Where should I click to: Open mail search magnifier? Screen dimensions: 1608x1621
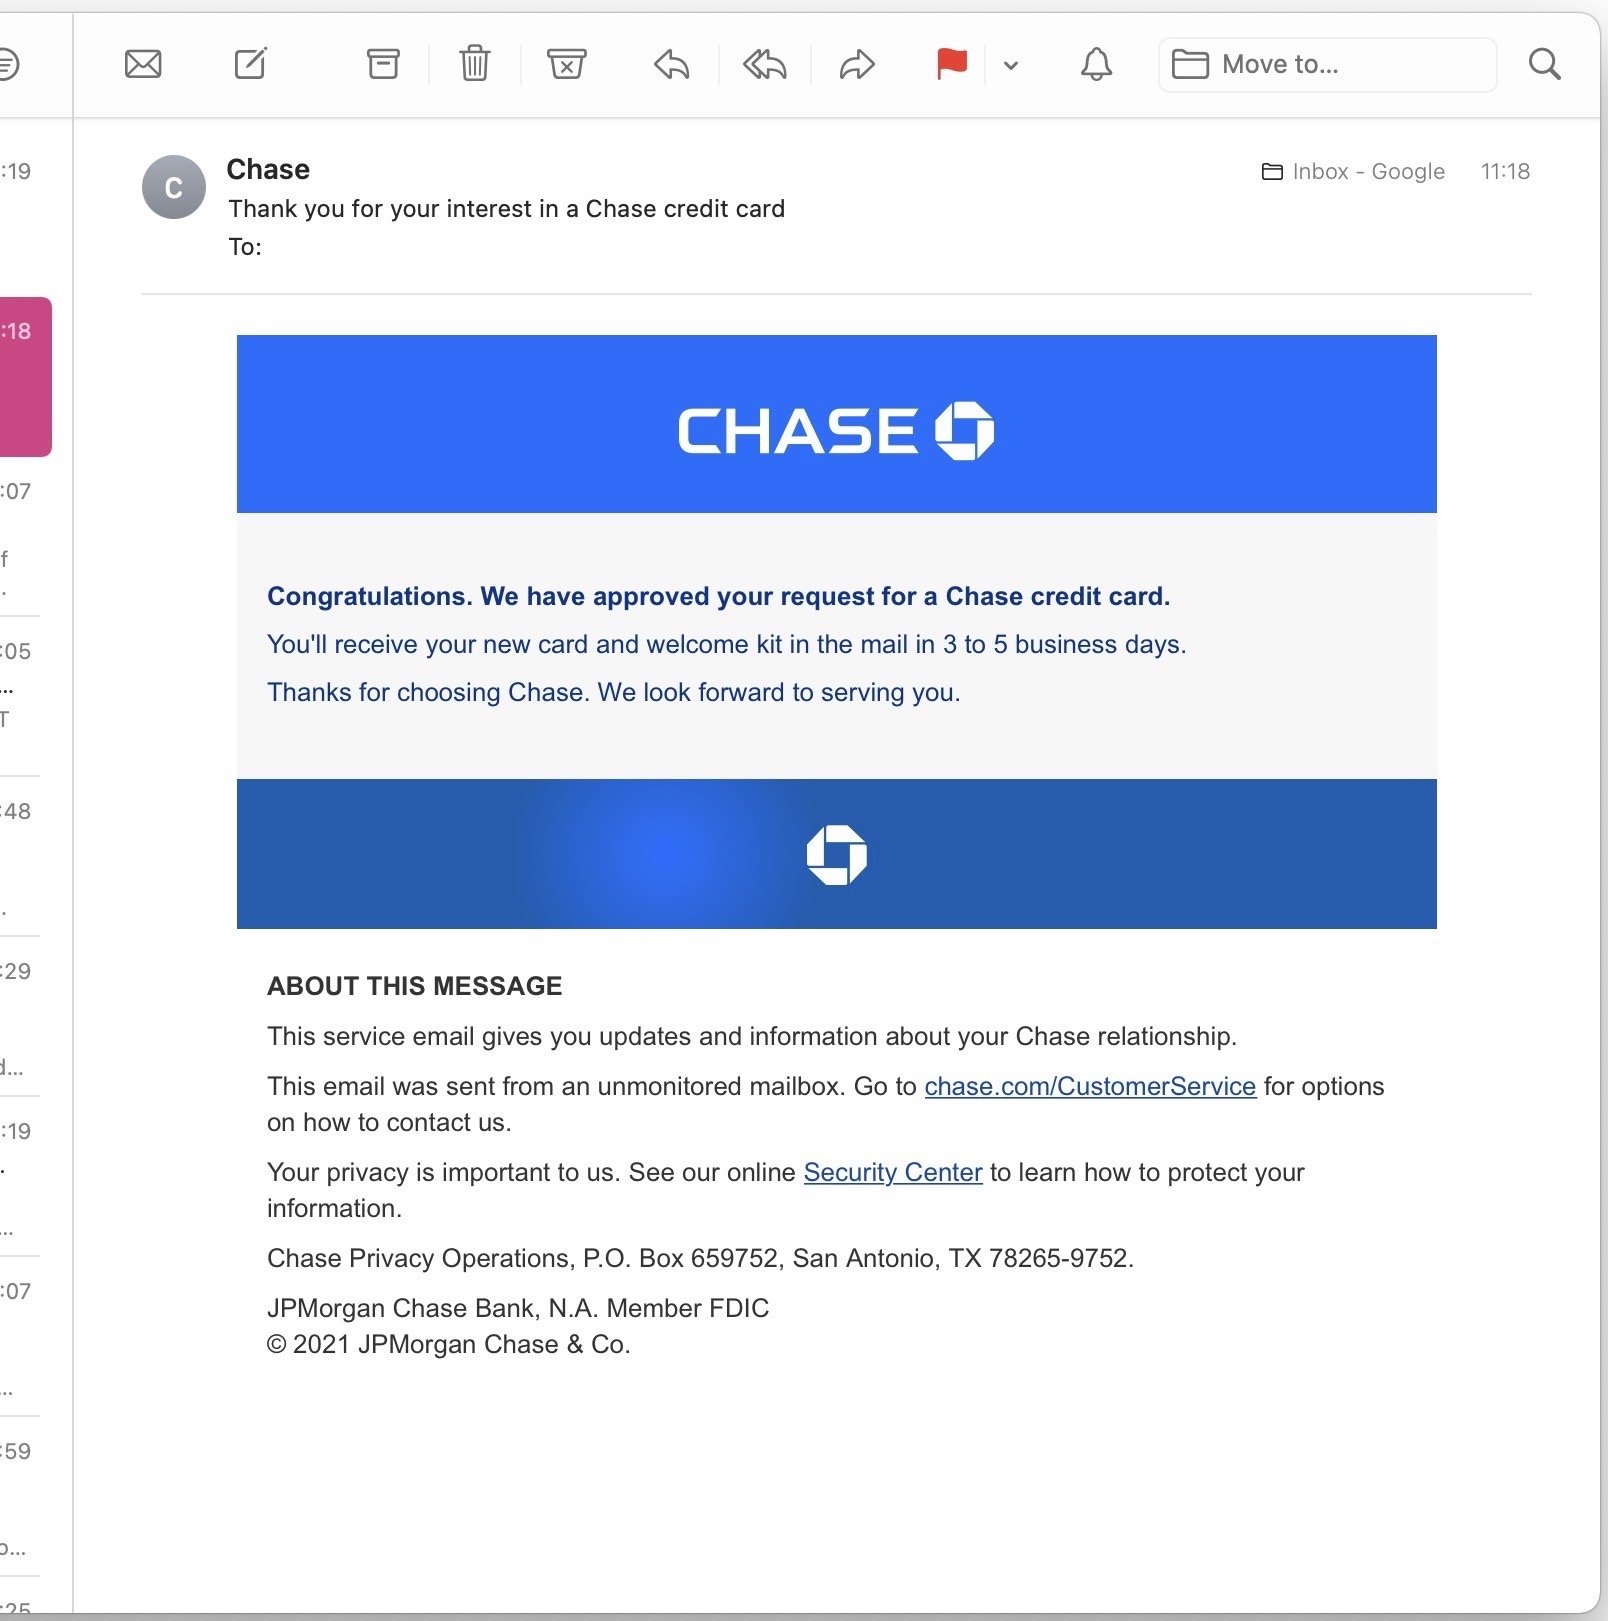[1545, 64]
